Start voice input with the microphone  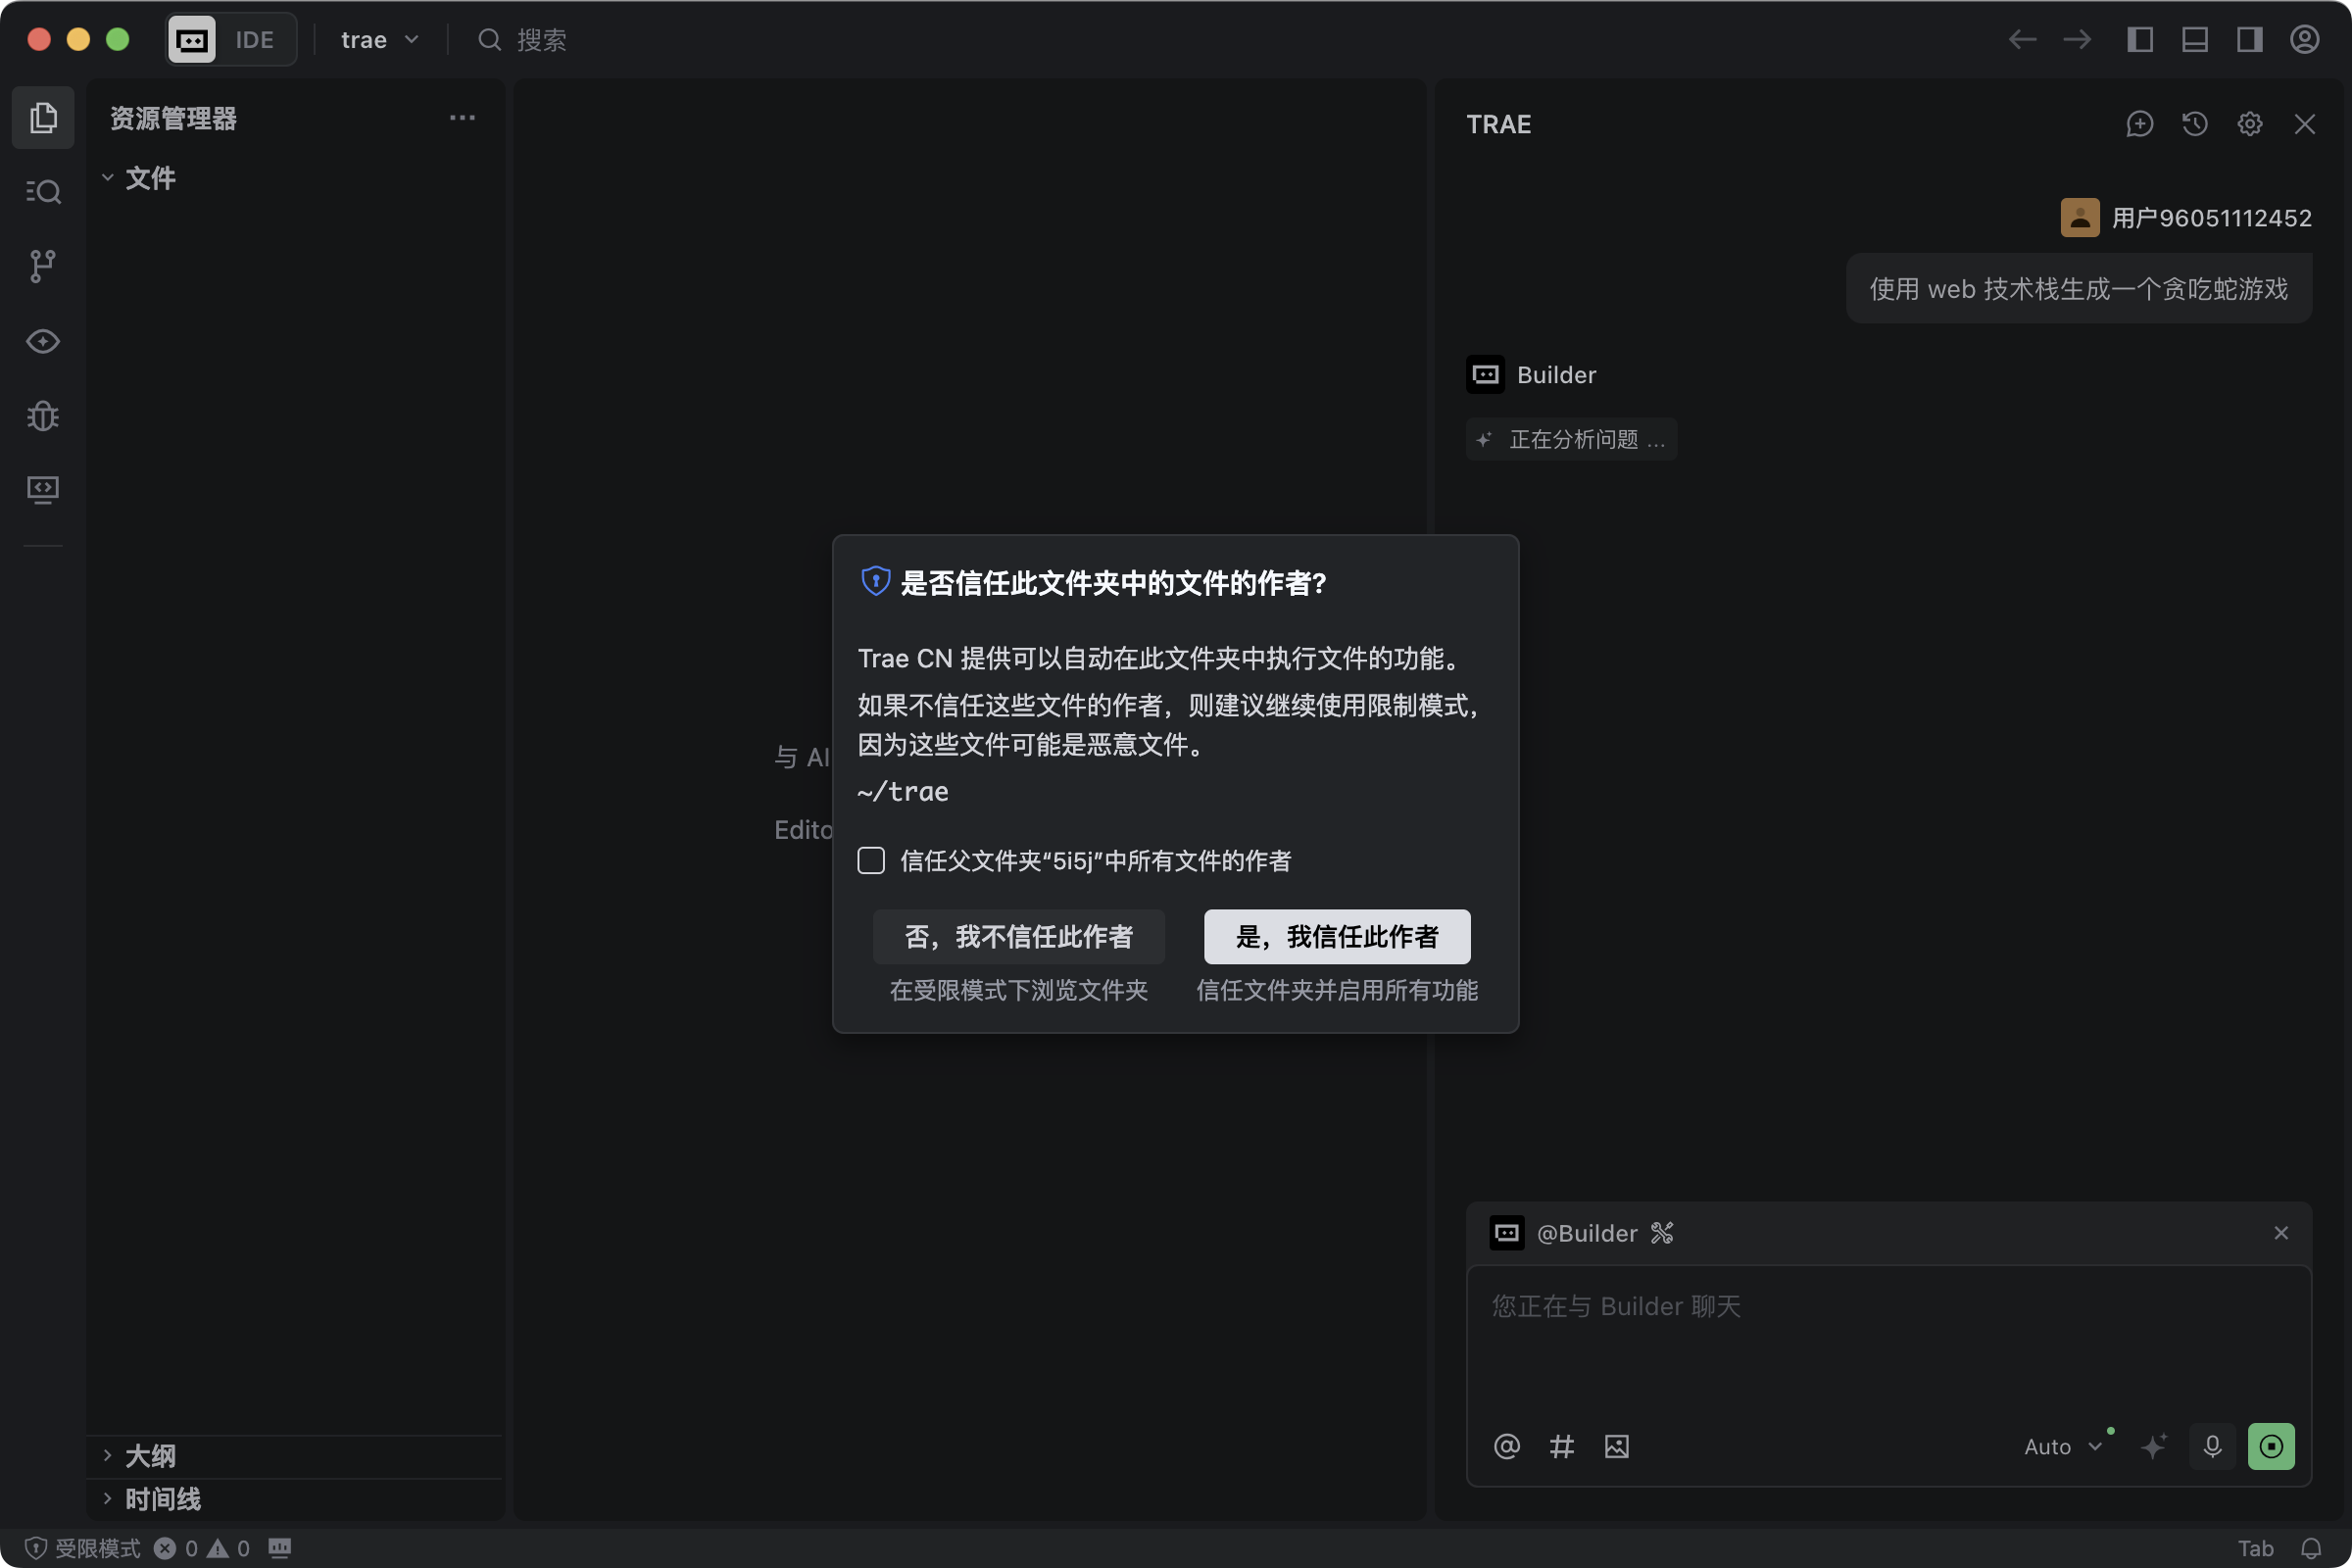(2213, 1446)
